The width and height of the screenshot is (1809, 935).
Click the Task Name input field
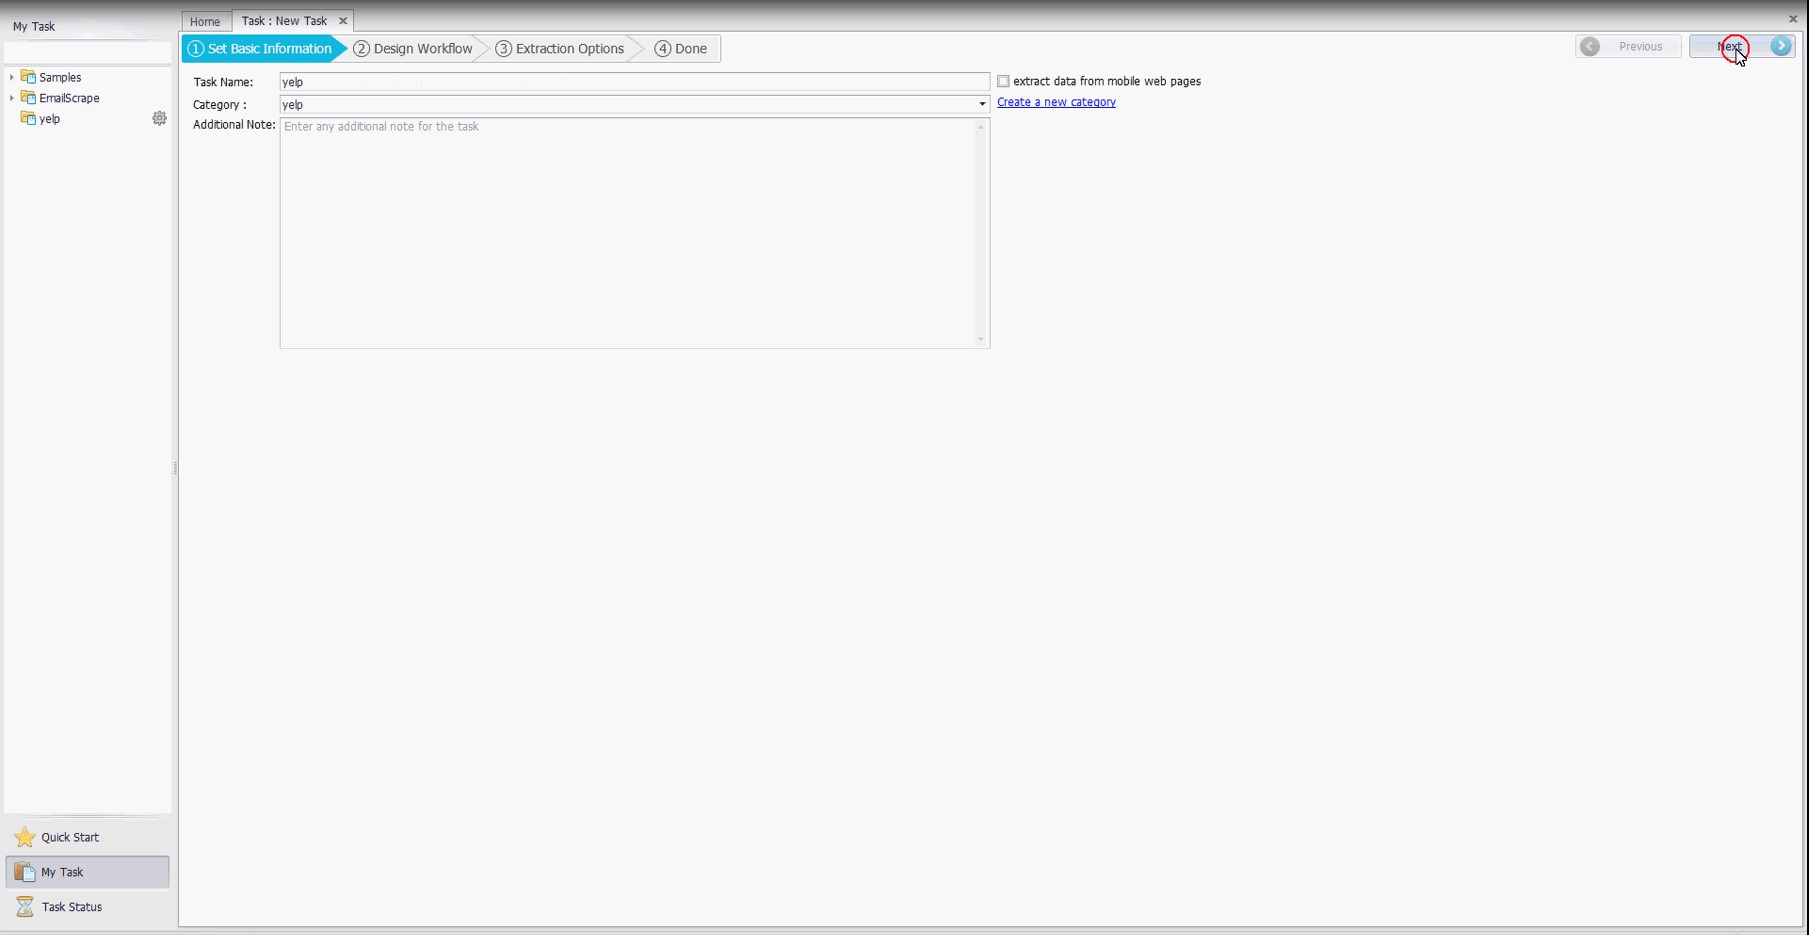click(634, 82)
